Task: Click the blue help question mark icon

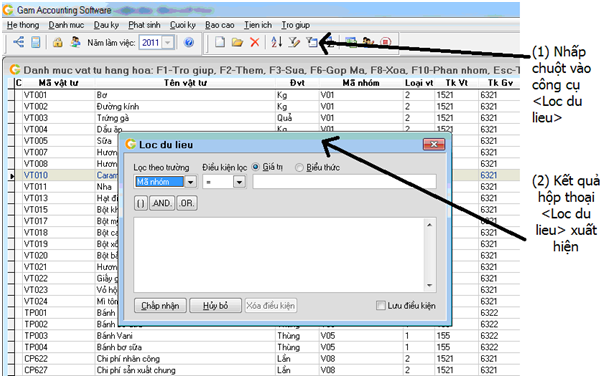Action: [x=189, y=42]
